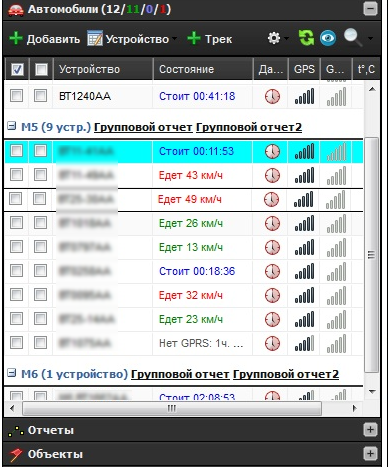Select the Едет 23 км/ч status cell

pyautogui.click(x=202, y=319)
